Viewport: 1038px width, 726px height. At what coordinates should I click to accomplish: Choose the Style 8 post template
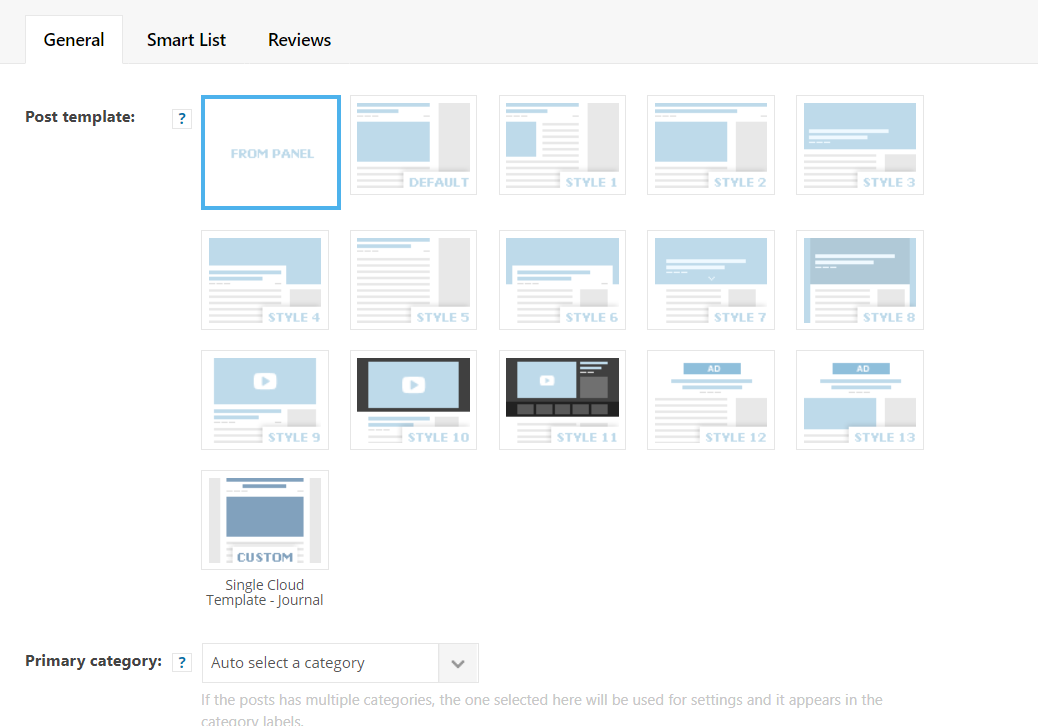pos(859,280)
